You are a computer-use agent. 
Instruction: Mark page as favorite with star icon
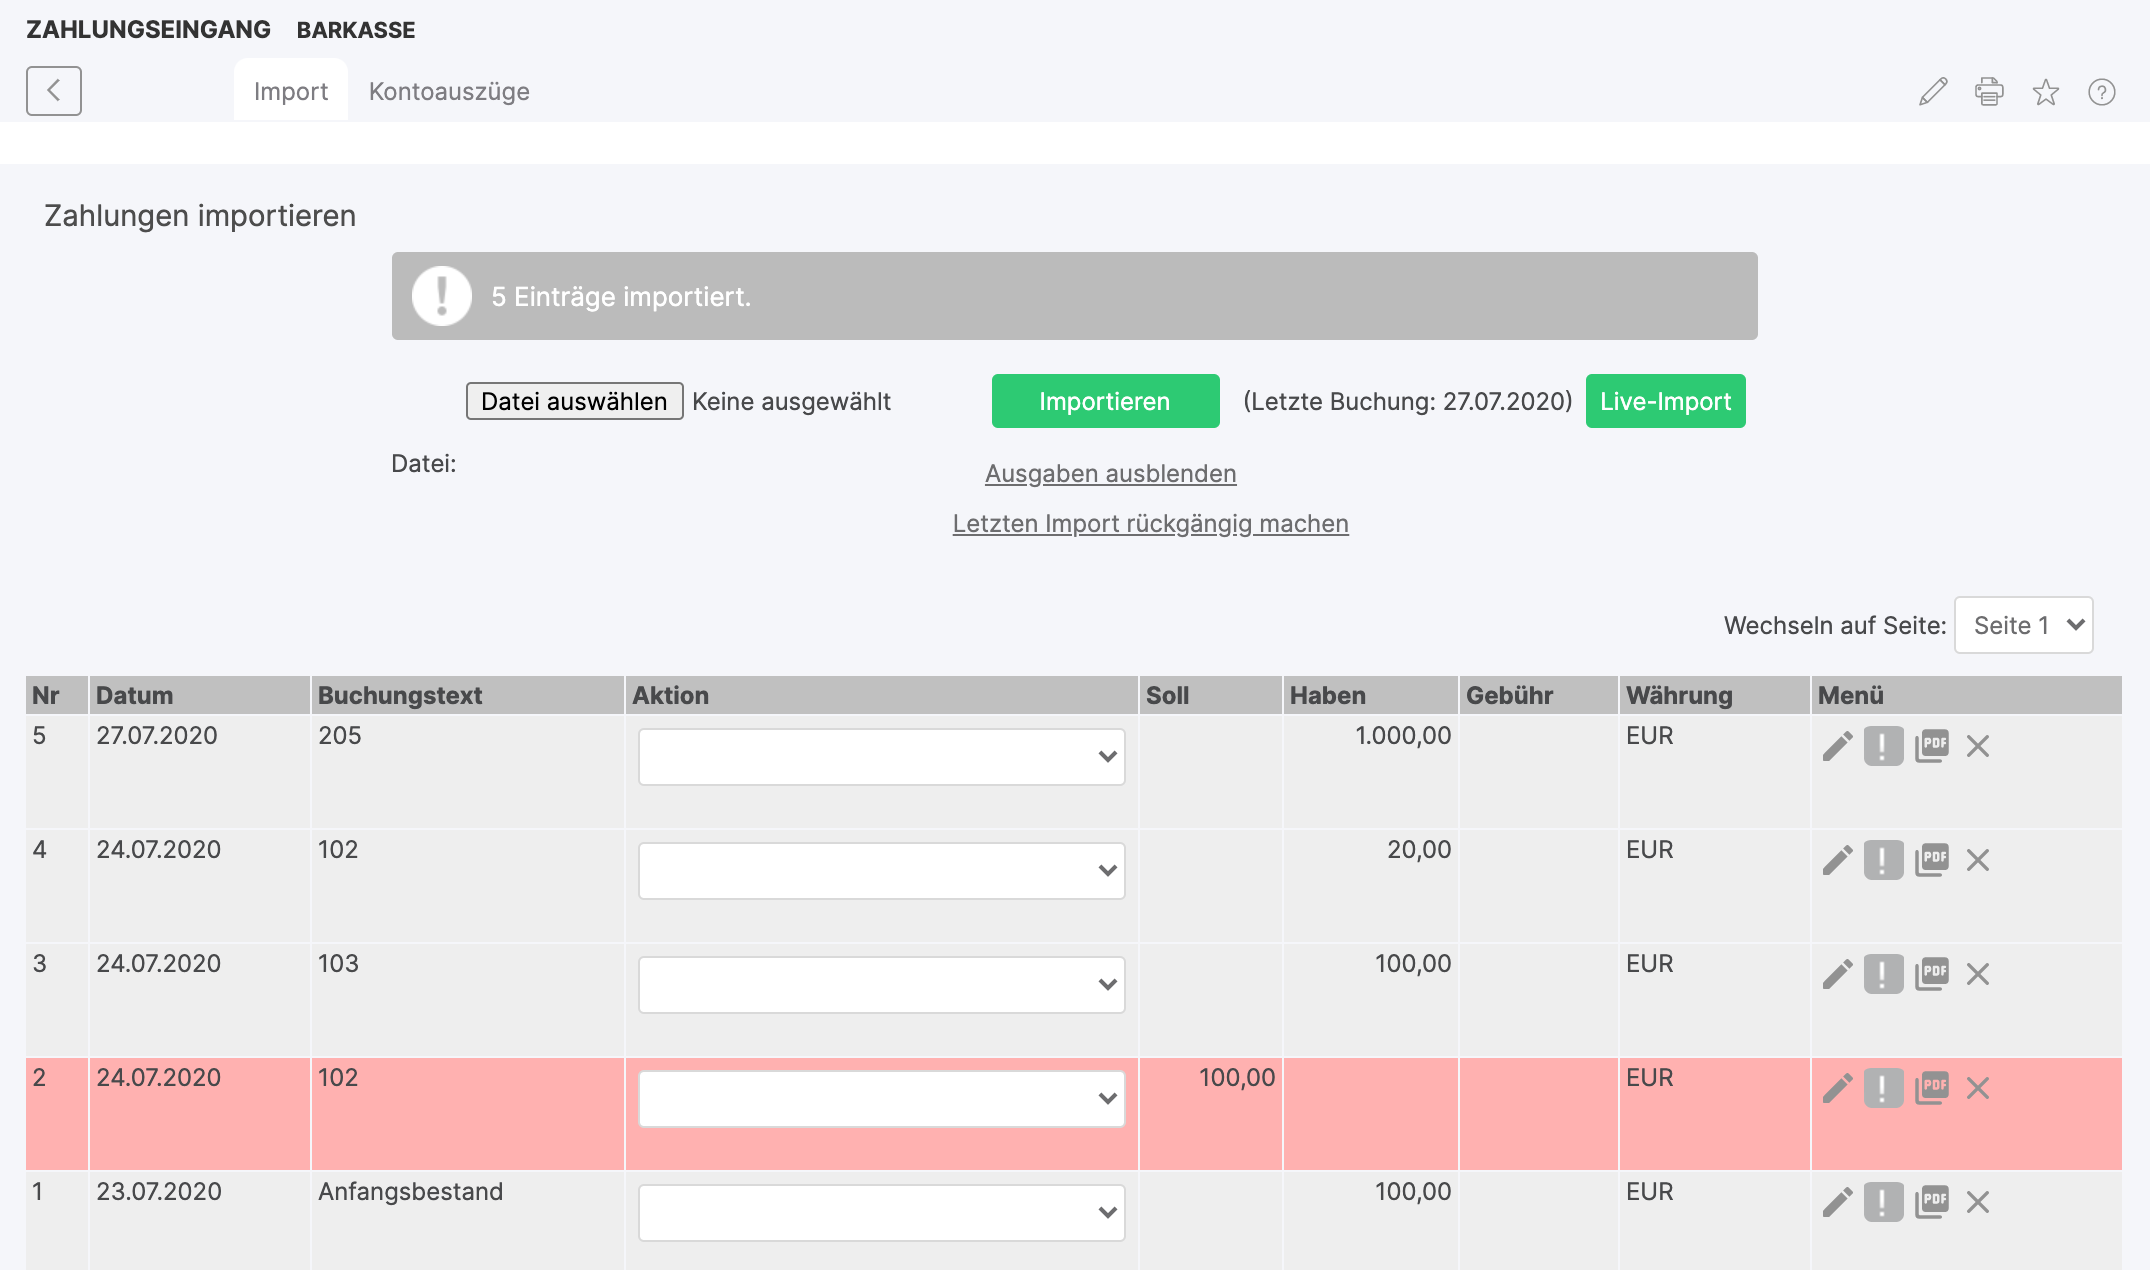pyautogui.click(x=2045, y=92)
